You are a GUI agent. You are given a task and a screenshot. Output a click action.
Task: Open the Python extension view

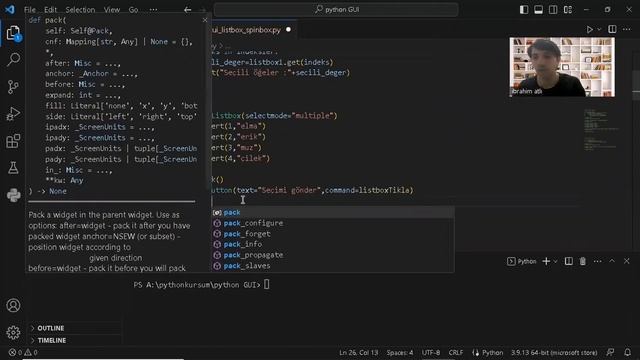pyautogui.click(x=13, y=195)
